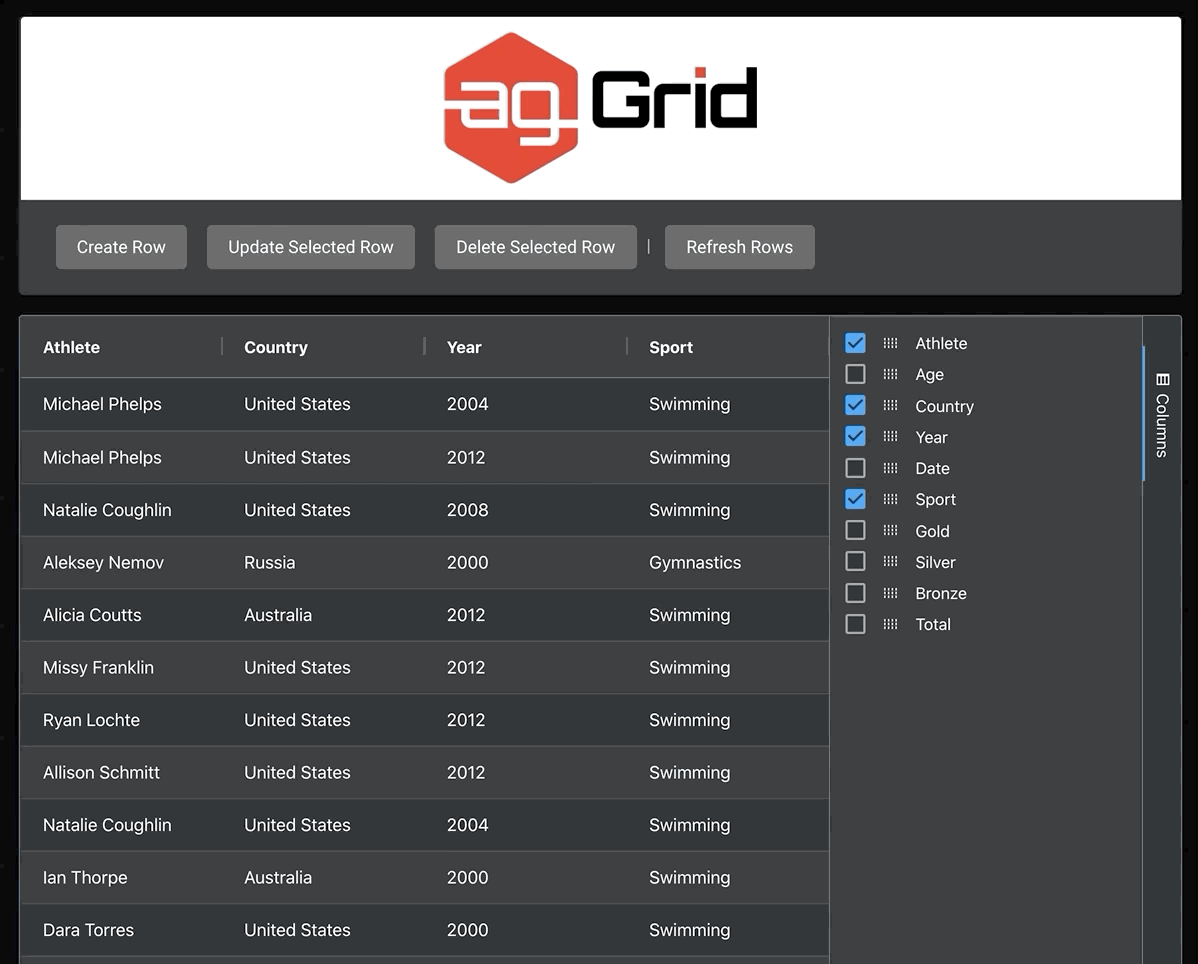Enable the Date column checkbox

[x=855, y=468]
